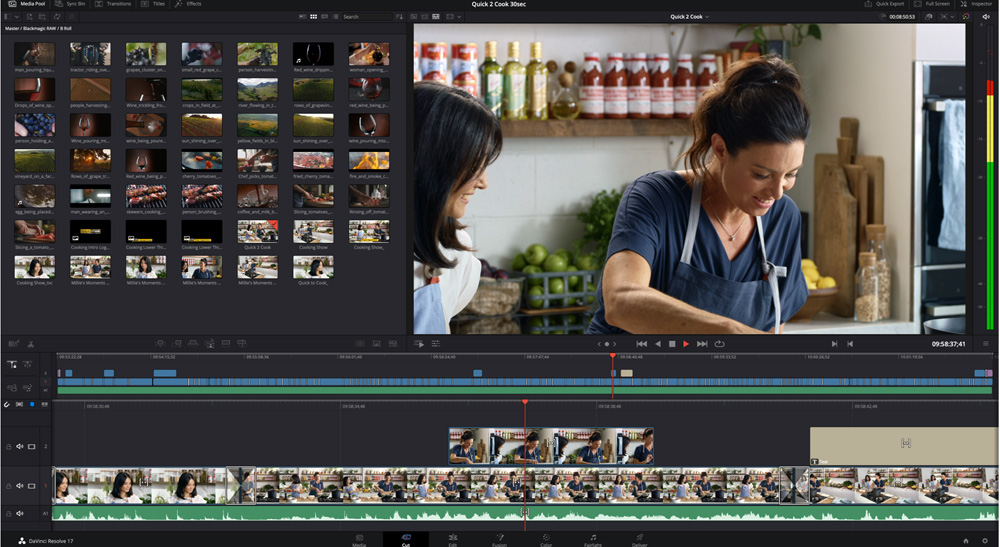Click the Full Screen button
1000x547 pixels.
(931, 4)
